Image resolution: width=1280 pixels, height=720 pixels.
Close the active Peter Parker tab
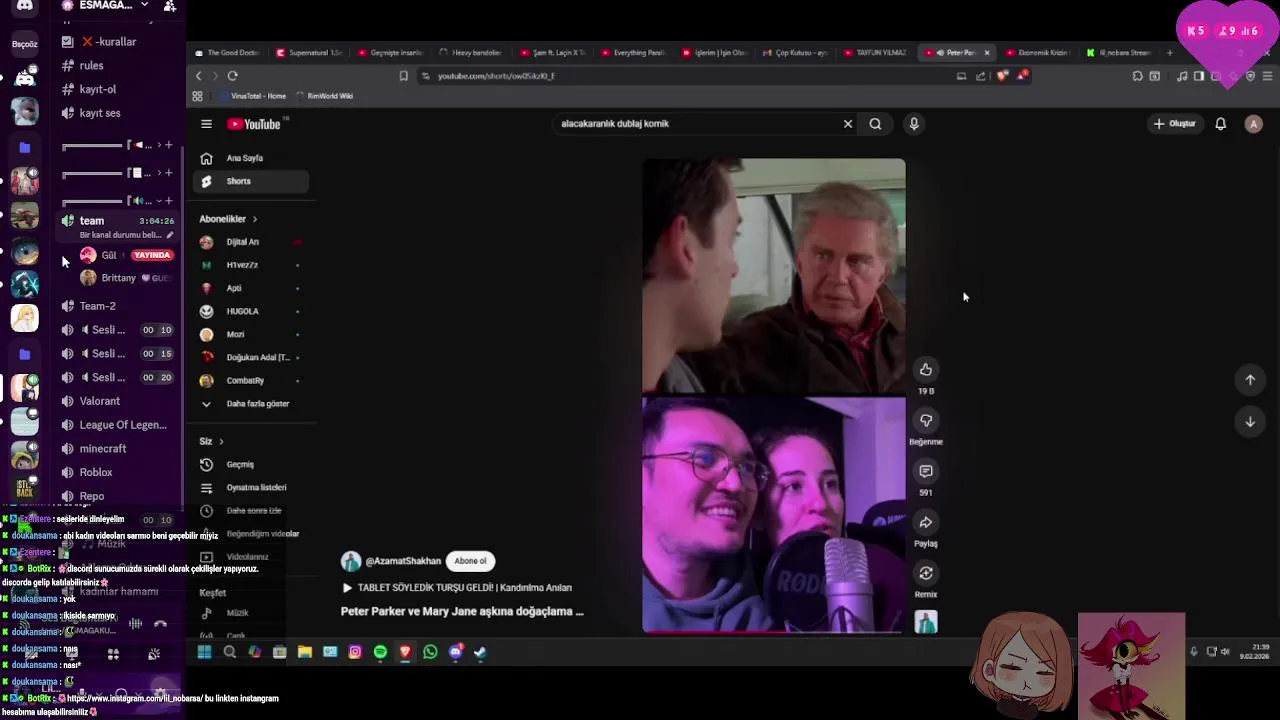click(x=987, y=53)
